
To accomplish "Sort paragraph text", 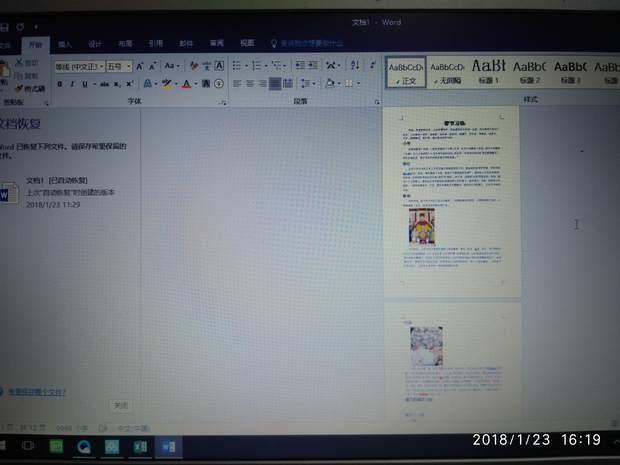I will pos(355,65).
